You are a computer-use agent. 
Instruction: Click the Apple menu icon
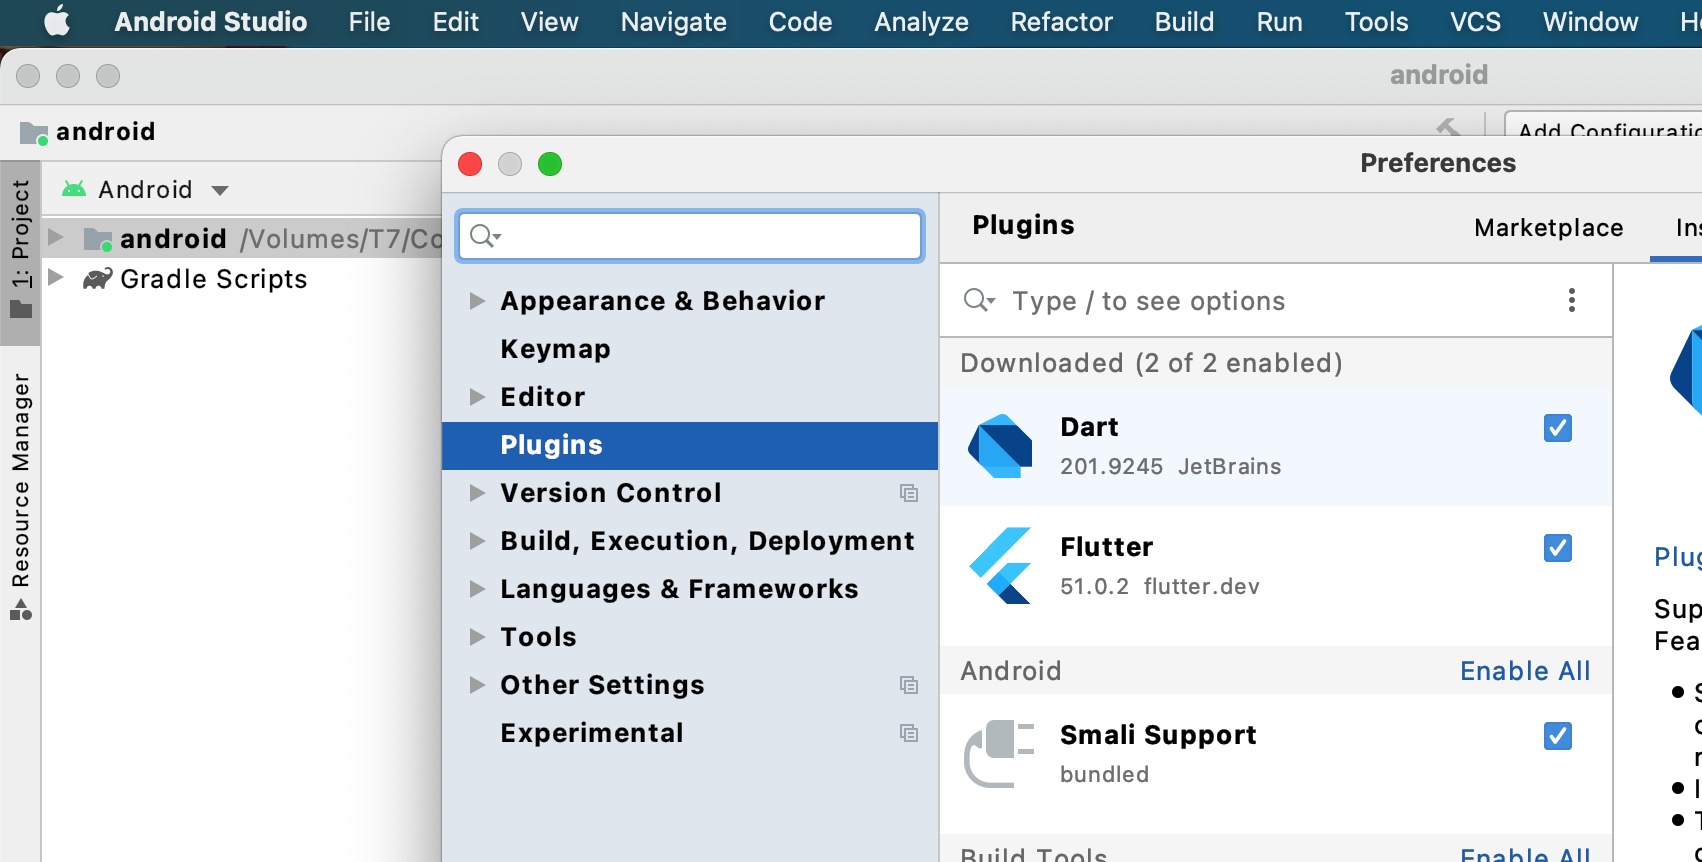tap(58, 22)
